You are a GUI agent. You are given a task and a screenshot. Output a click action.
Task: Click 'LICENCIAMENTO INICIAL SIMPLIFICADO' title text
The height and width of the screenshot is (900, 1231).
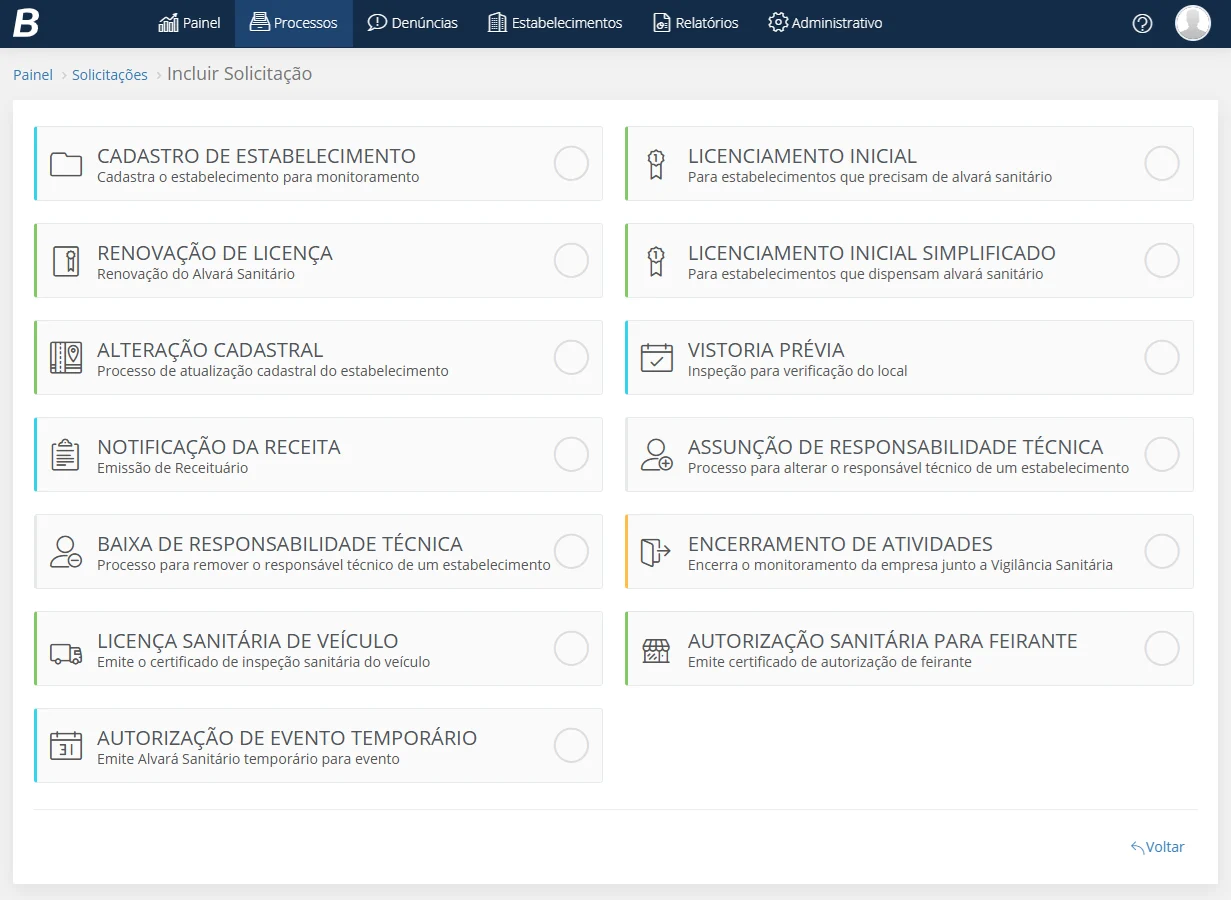pyautogui.click(x=872, y=253)
